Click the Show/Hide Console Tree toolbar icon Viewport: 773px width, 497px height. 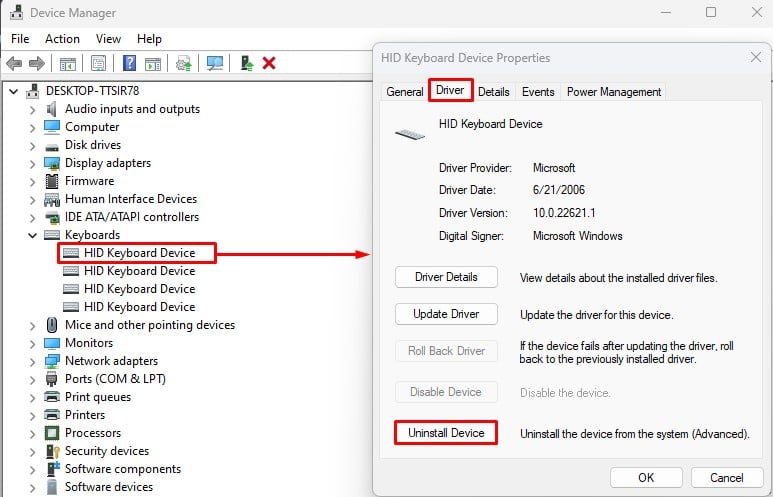tap(68, 64)
